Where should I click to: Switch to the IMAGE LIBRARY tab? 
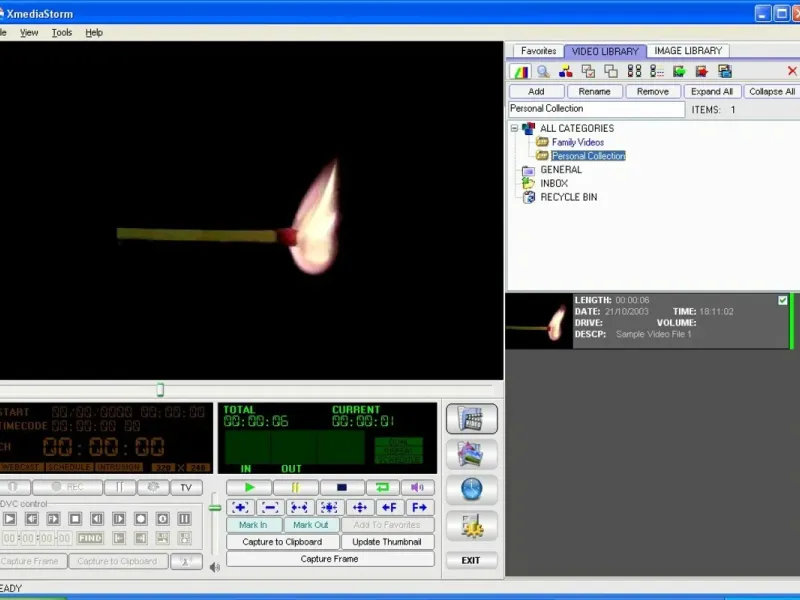click(x=688, y=51)
